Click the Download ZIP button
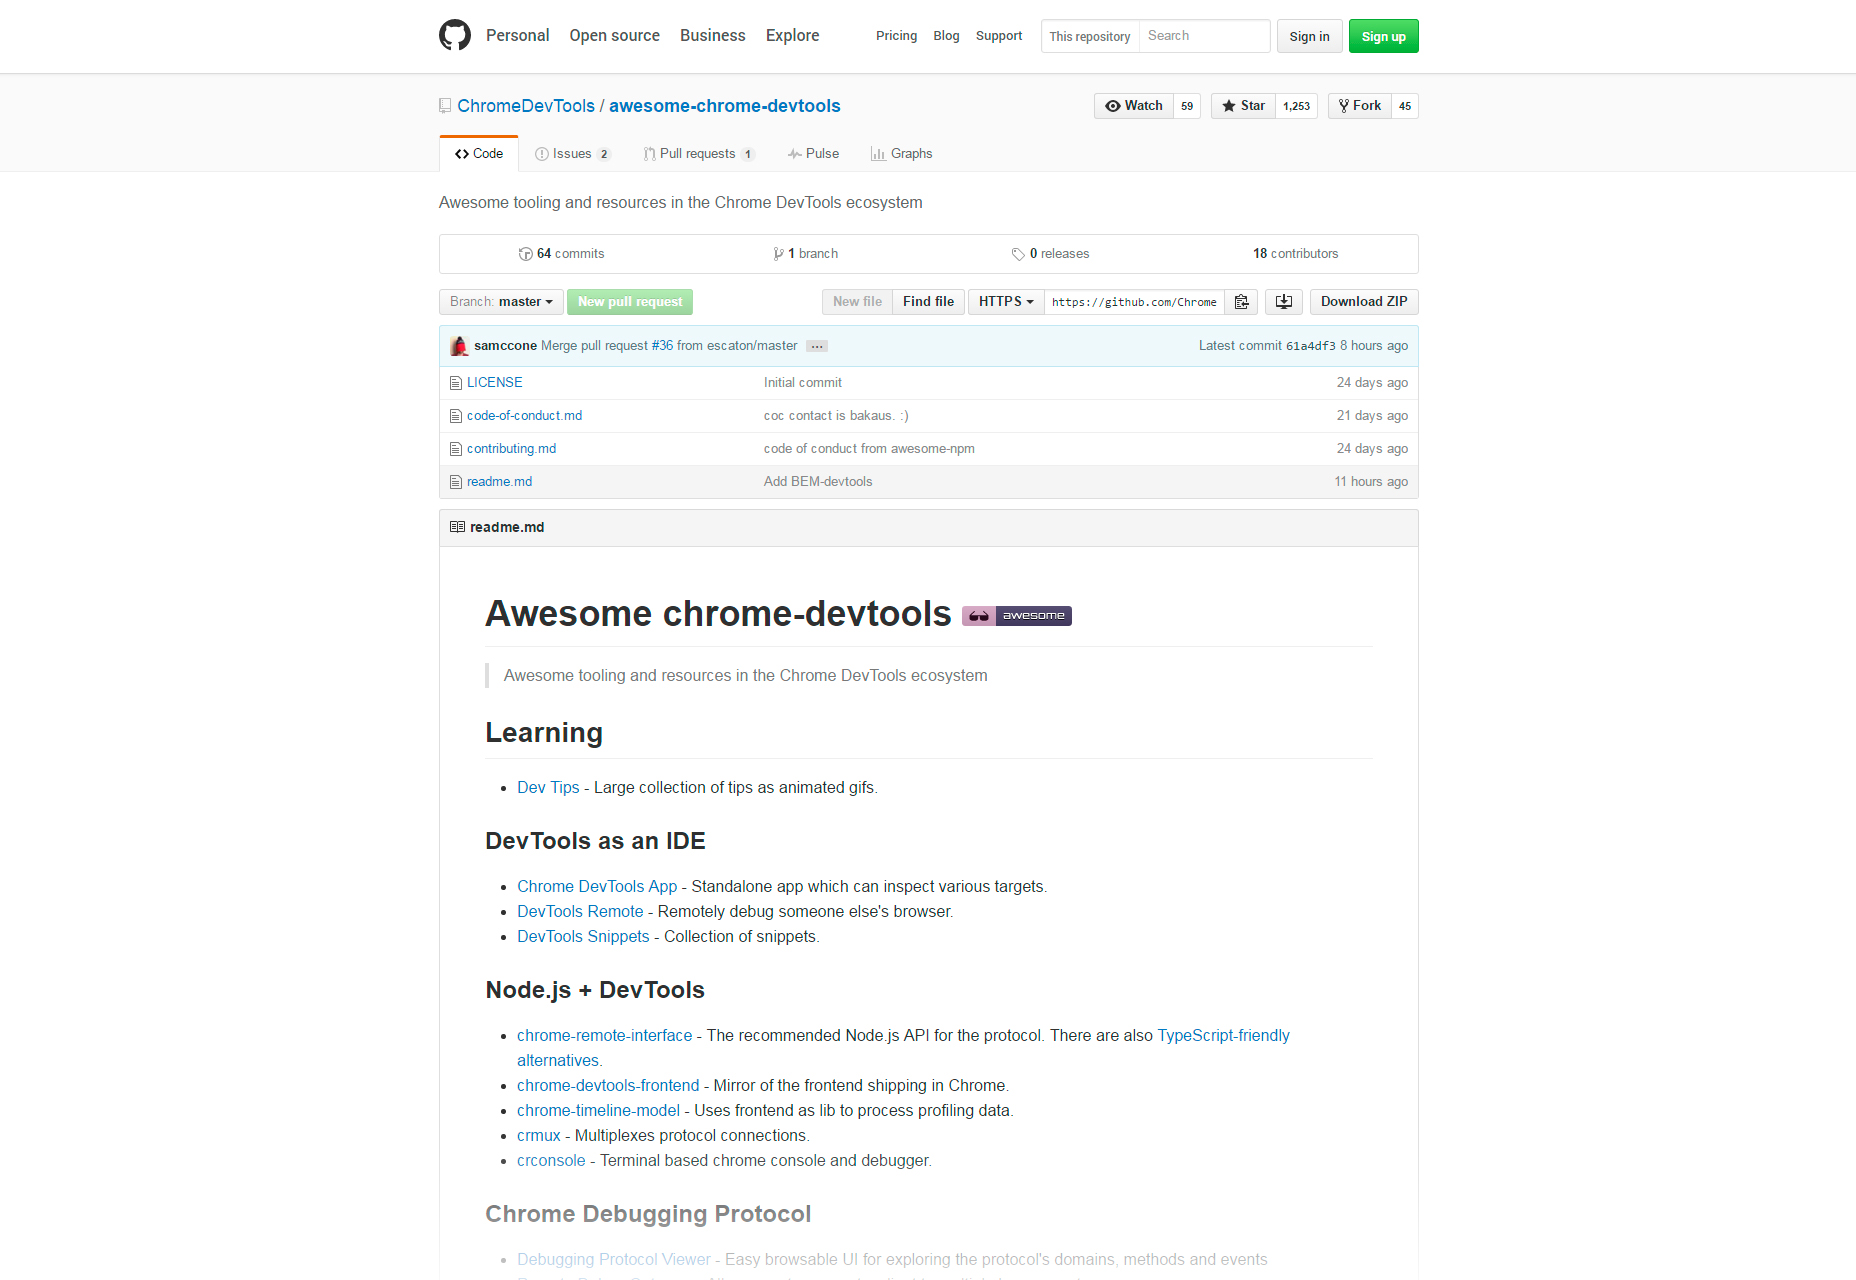This screenshot has width=1856, height=1280. (1364, 302)
